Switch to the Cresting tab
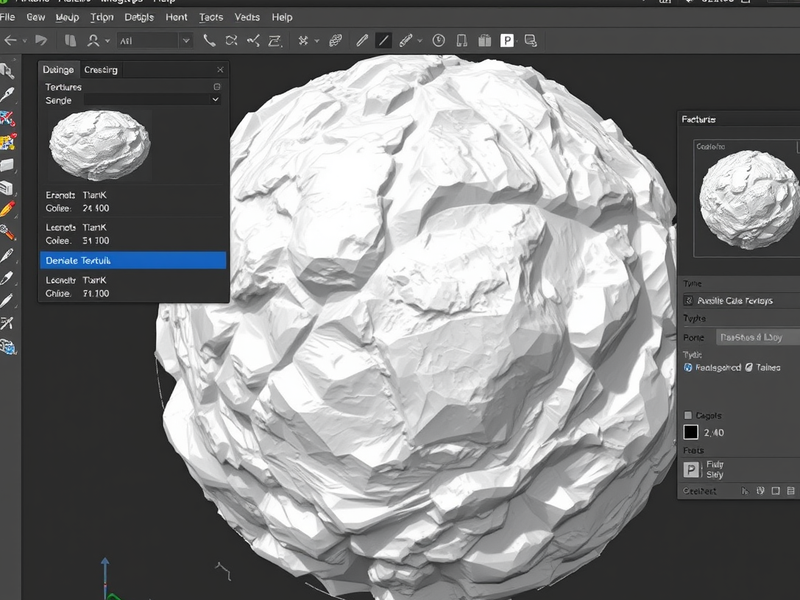800x600 pixels. click(x=101, y=70)
